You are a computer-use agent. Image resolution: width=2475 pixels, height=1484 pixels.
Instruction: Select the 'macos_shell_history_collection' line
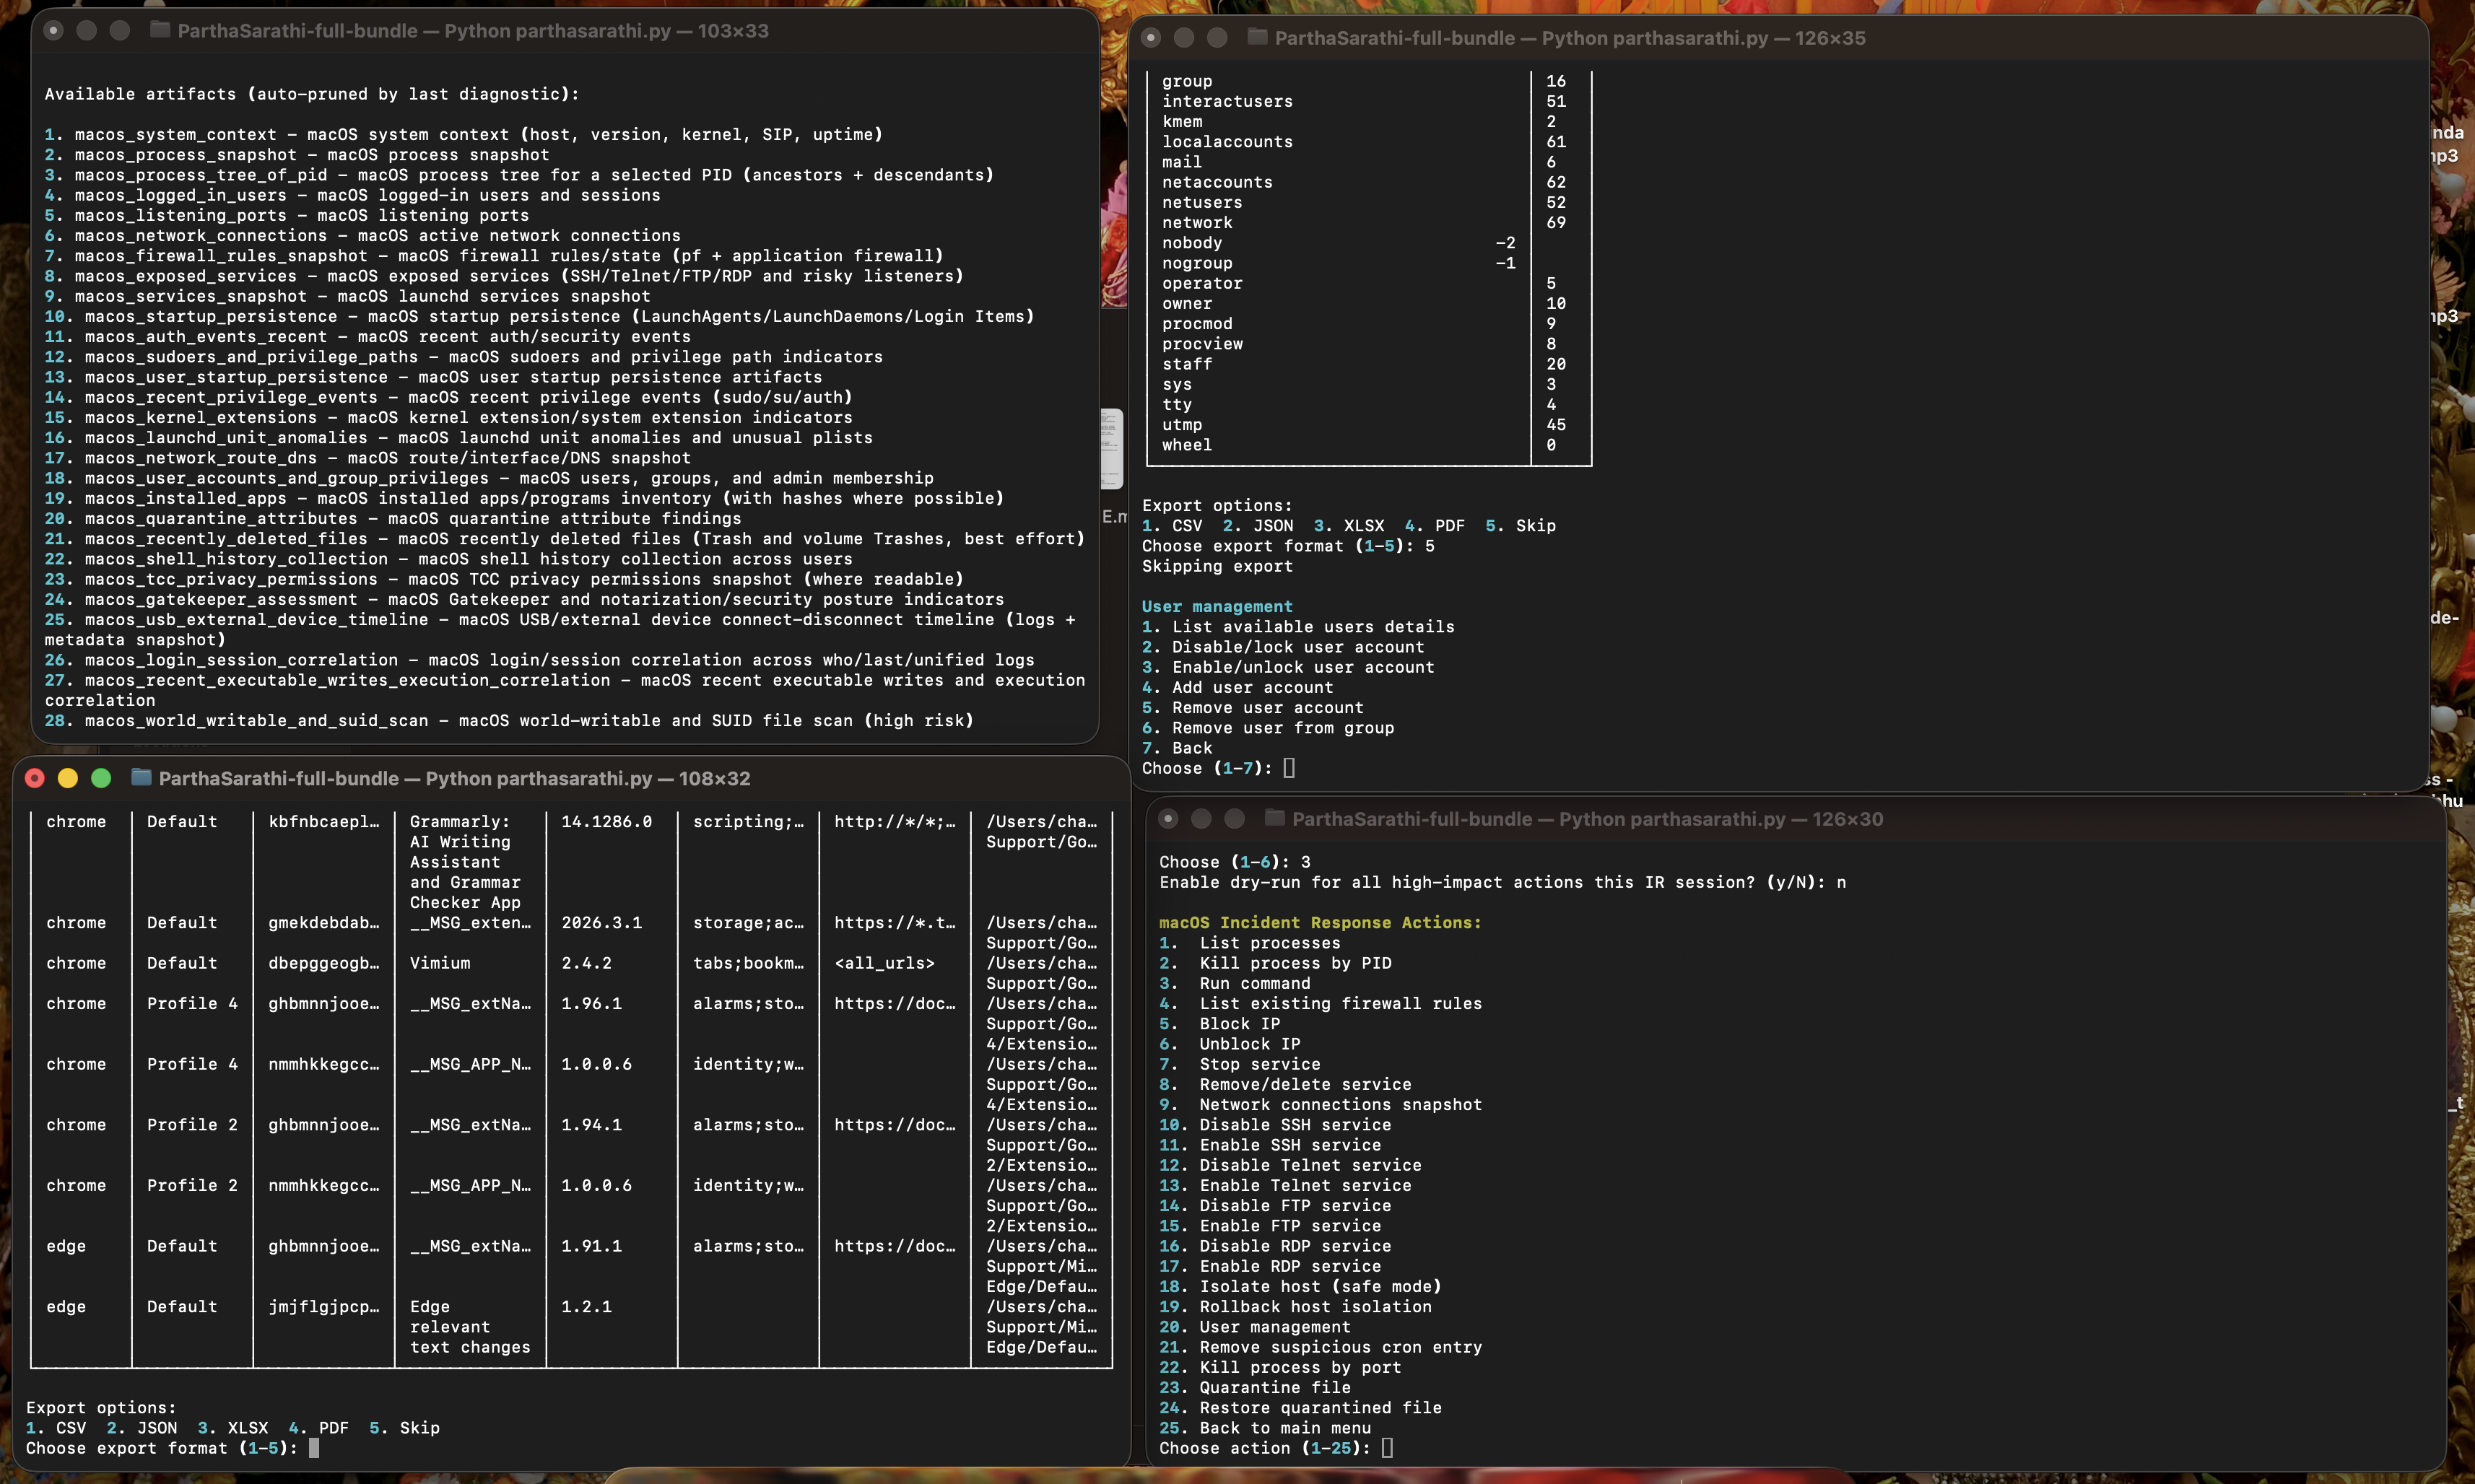[x=449, y=559]
